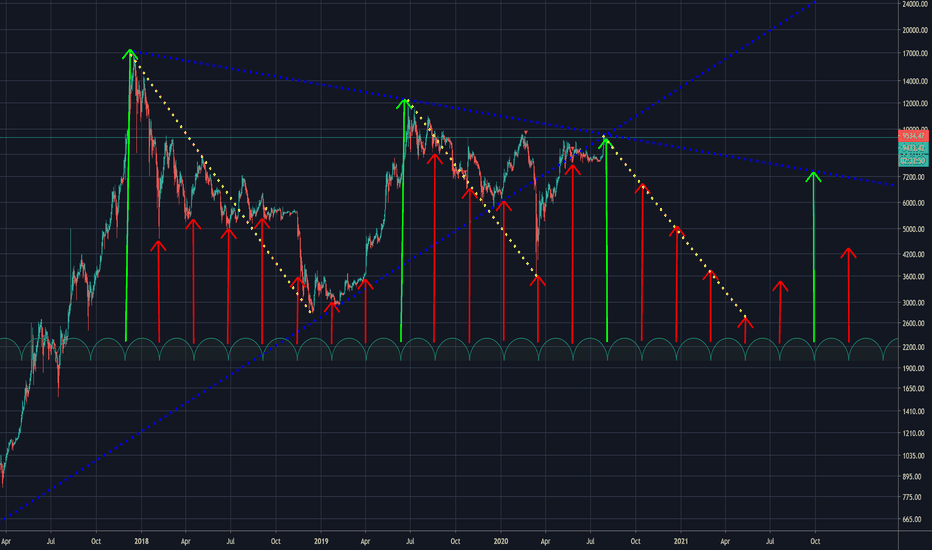
Task: Click the 1035.00 price axis label
Action: [x=916, y=456]
